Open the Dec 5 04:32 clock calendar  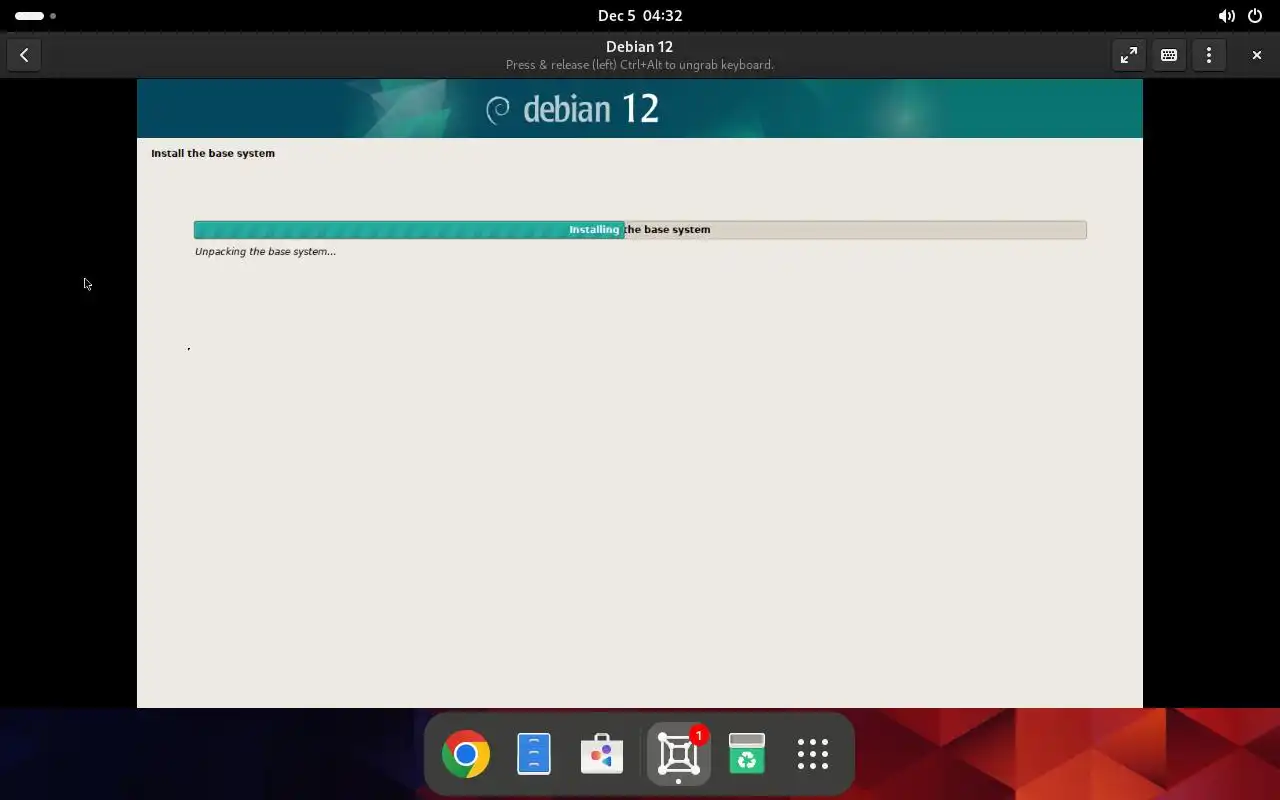coord(640,16)
